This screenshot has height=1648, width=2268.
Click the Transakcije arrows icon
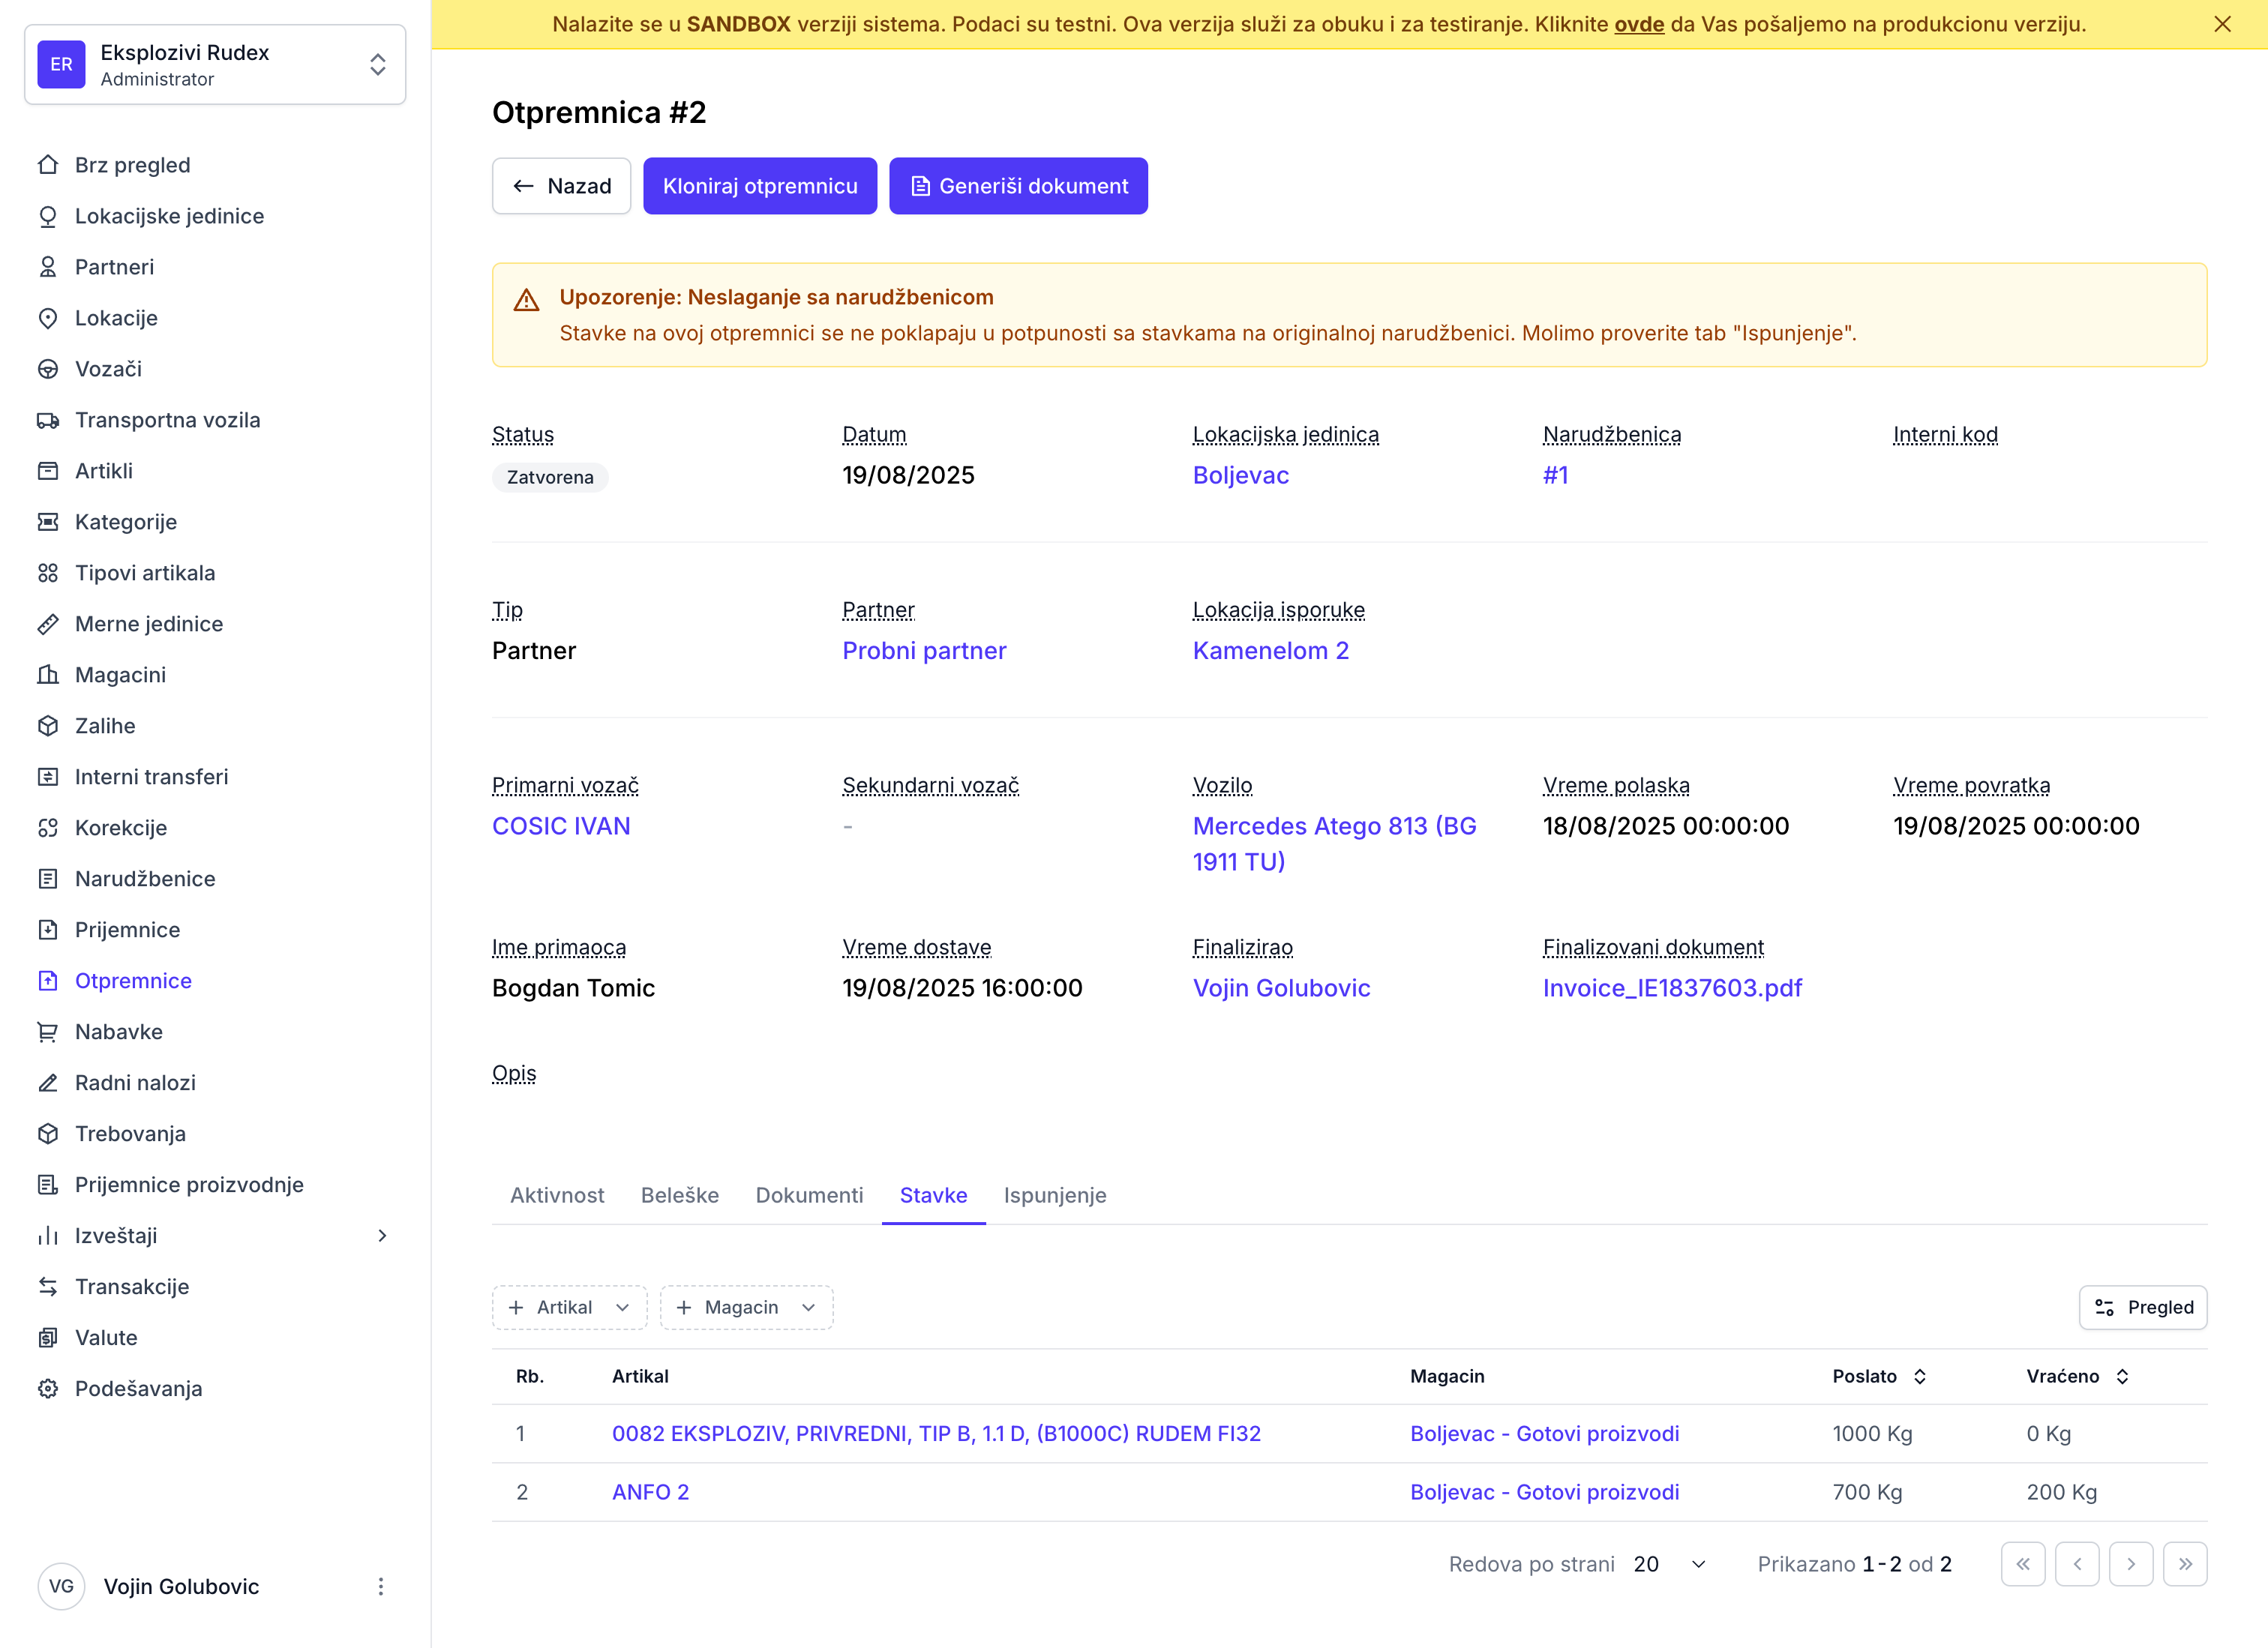click(48, 1286)
